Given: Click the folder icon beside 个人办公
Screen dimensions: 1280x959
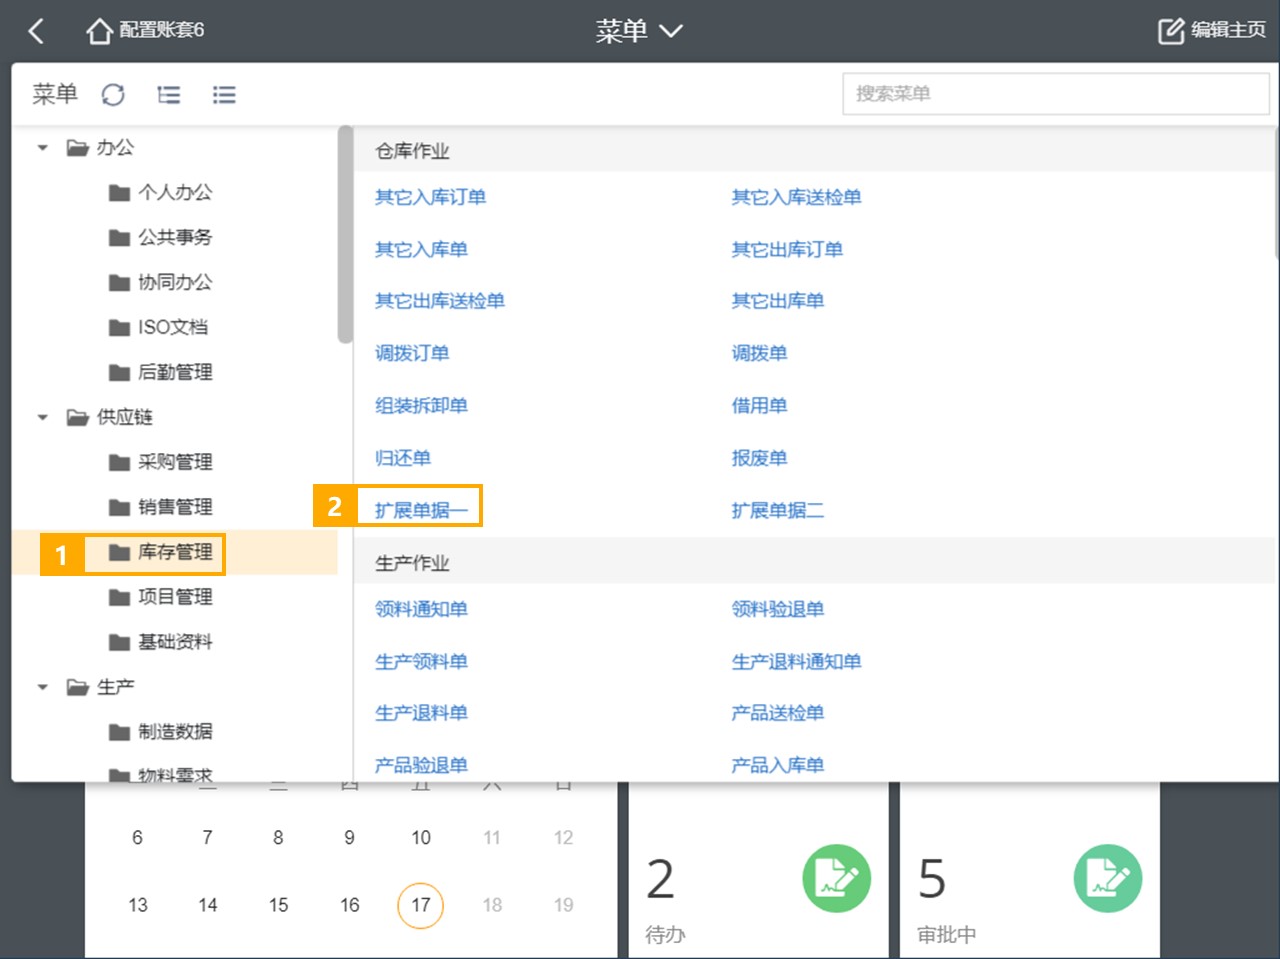Looking at the screenshot, I should coord(119,193).
